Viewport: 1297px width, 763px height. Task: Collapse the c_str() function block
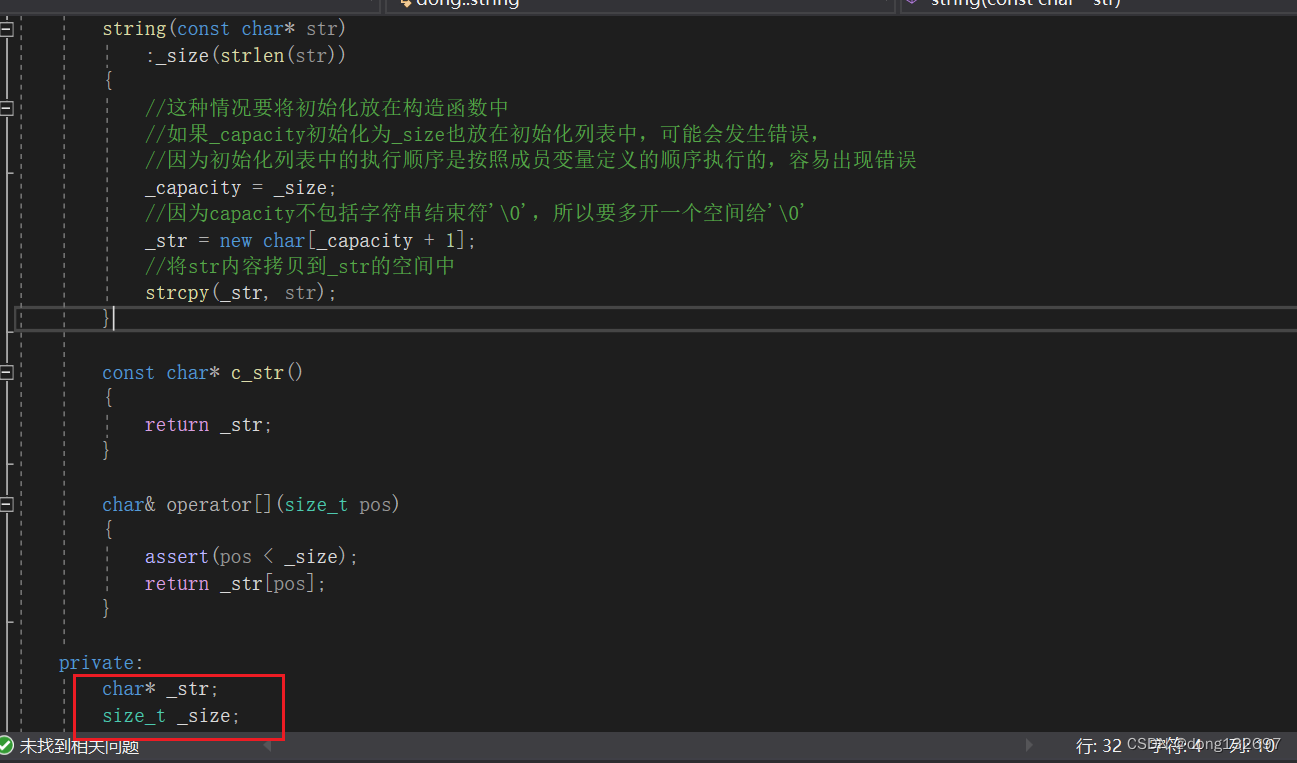tap(6, 372)
